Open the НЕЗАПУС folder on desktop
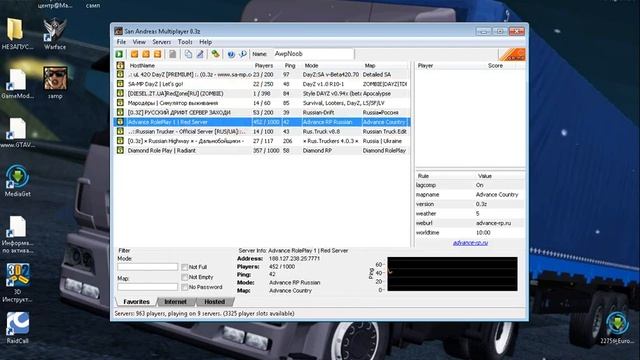This screenshot has height=360, width=640. click(18, 34)
